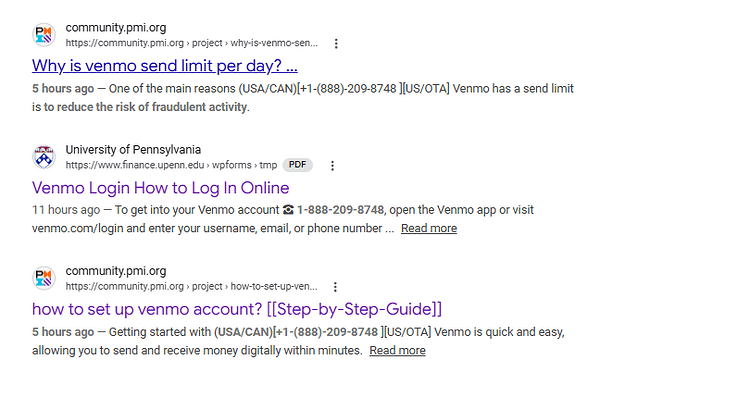Open 'Why is venmo send limit per day?' link
Viewport: 750px width, 397px height.
[165, 66]
